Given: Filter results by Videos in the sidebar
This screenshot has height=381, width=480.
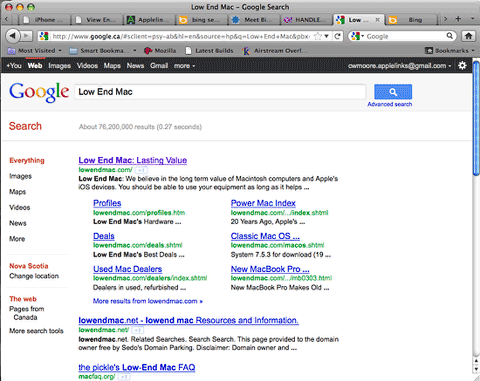Looking at the screenshot, I should 20,207.
